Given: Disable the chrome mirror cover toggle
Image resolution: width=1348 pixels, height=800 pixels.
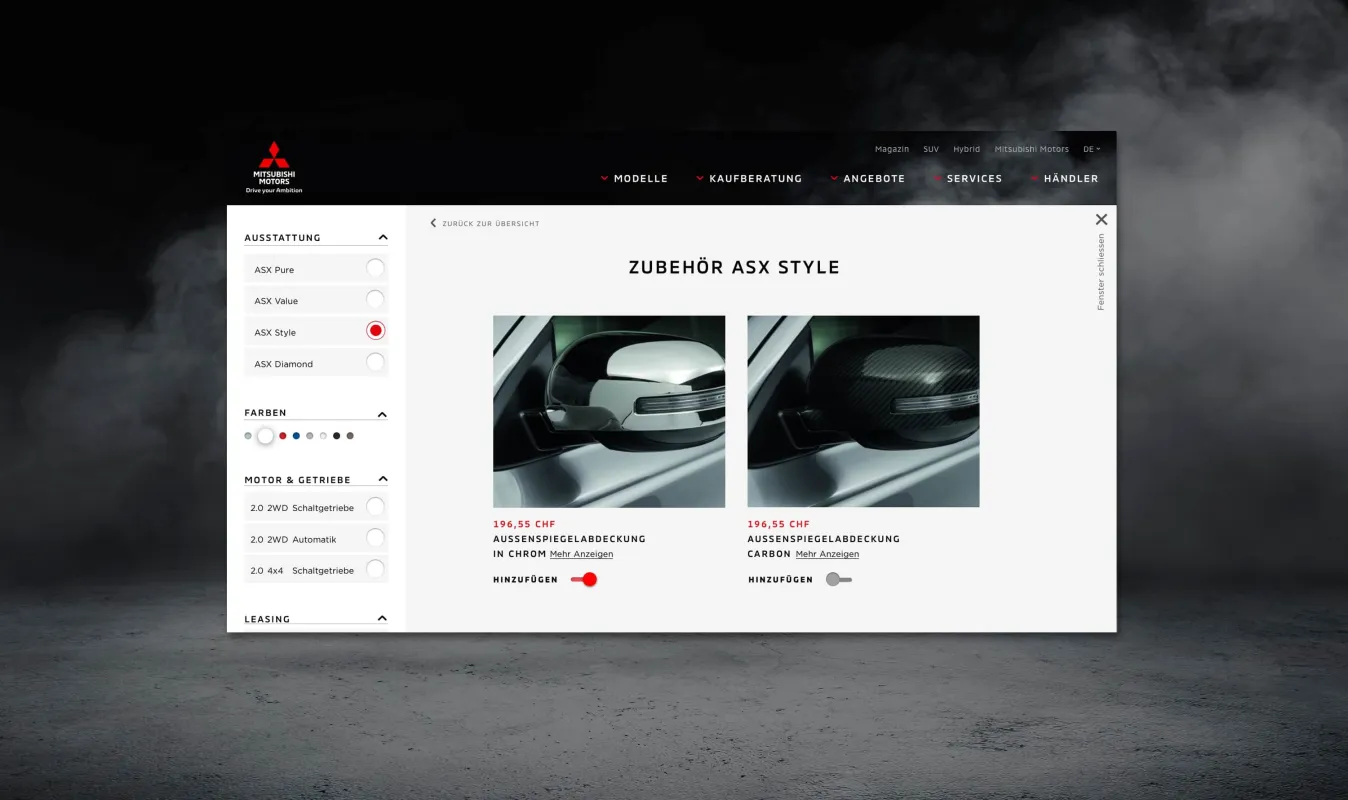Looking at the screenshot, I should tap(584, 579).
